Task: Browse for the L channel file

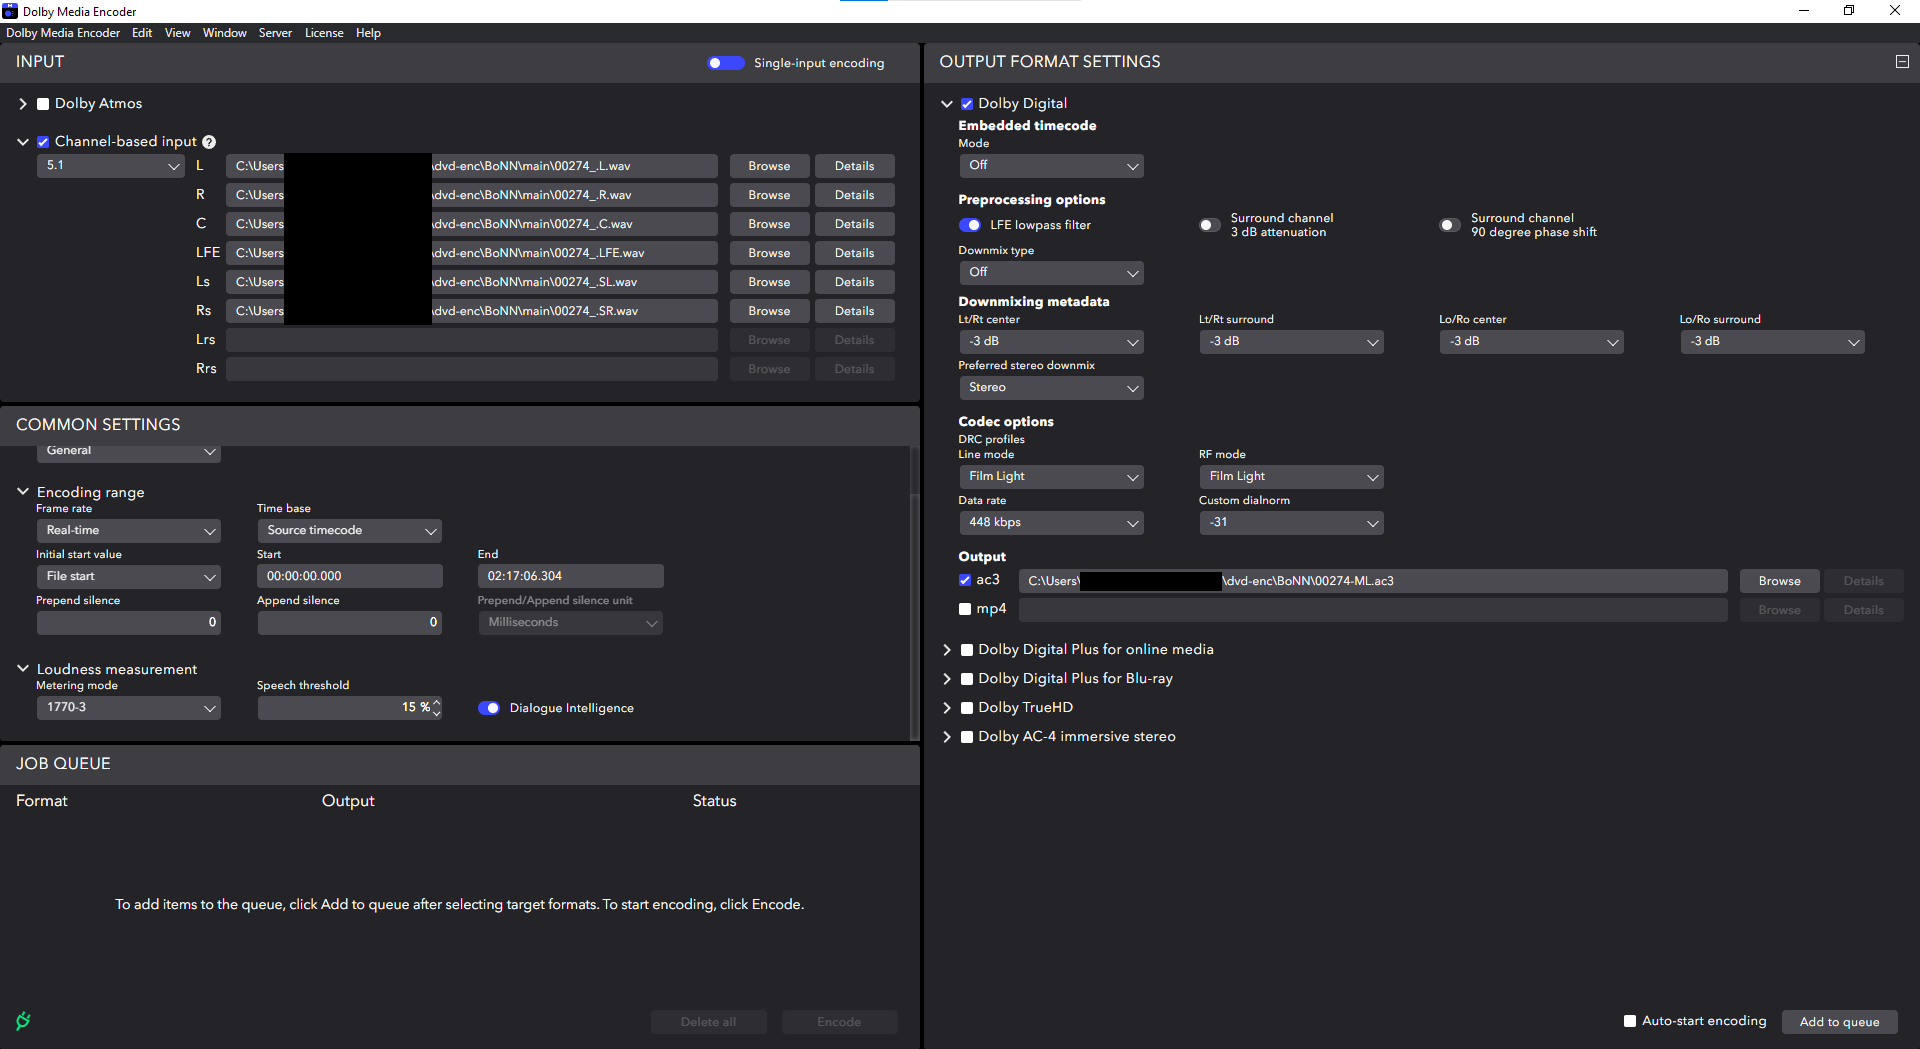Action: 769,166
